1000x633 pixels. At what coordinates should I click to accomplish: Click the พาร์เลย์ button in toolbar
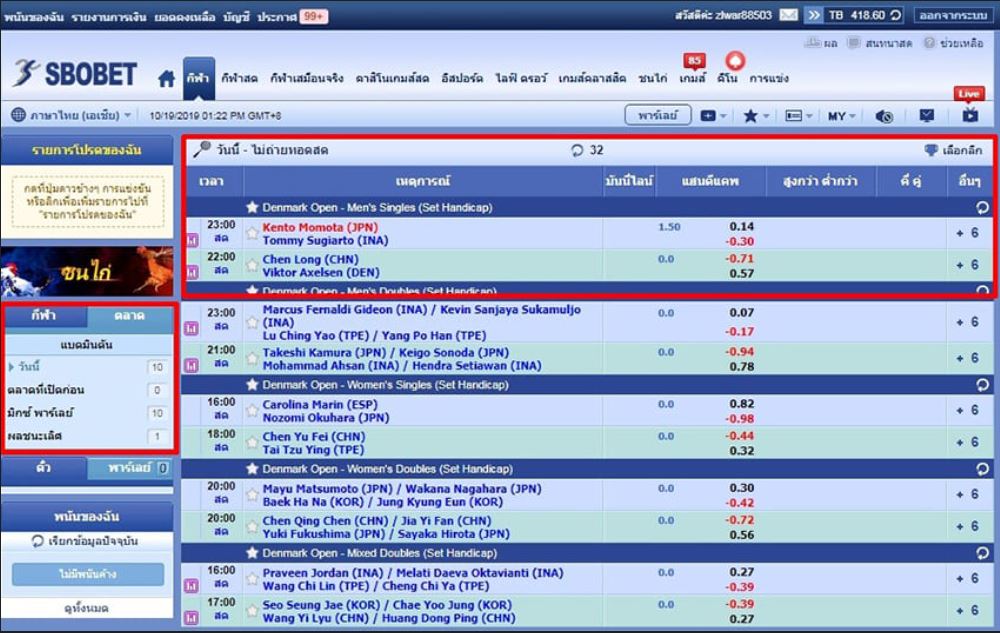coord(657,115)
